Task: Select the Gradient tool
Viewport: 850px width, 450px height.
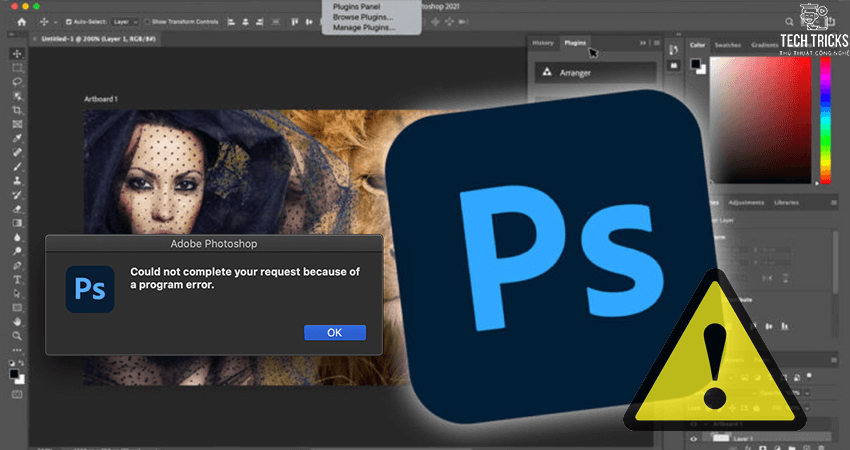Action: point(17,223)
